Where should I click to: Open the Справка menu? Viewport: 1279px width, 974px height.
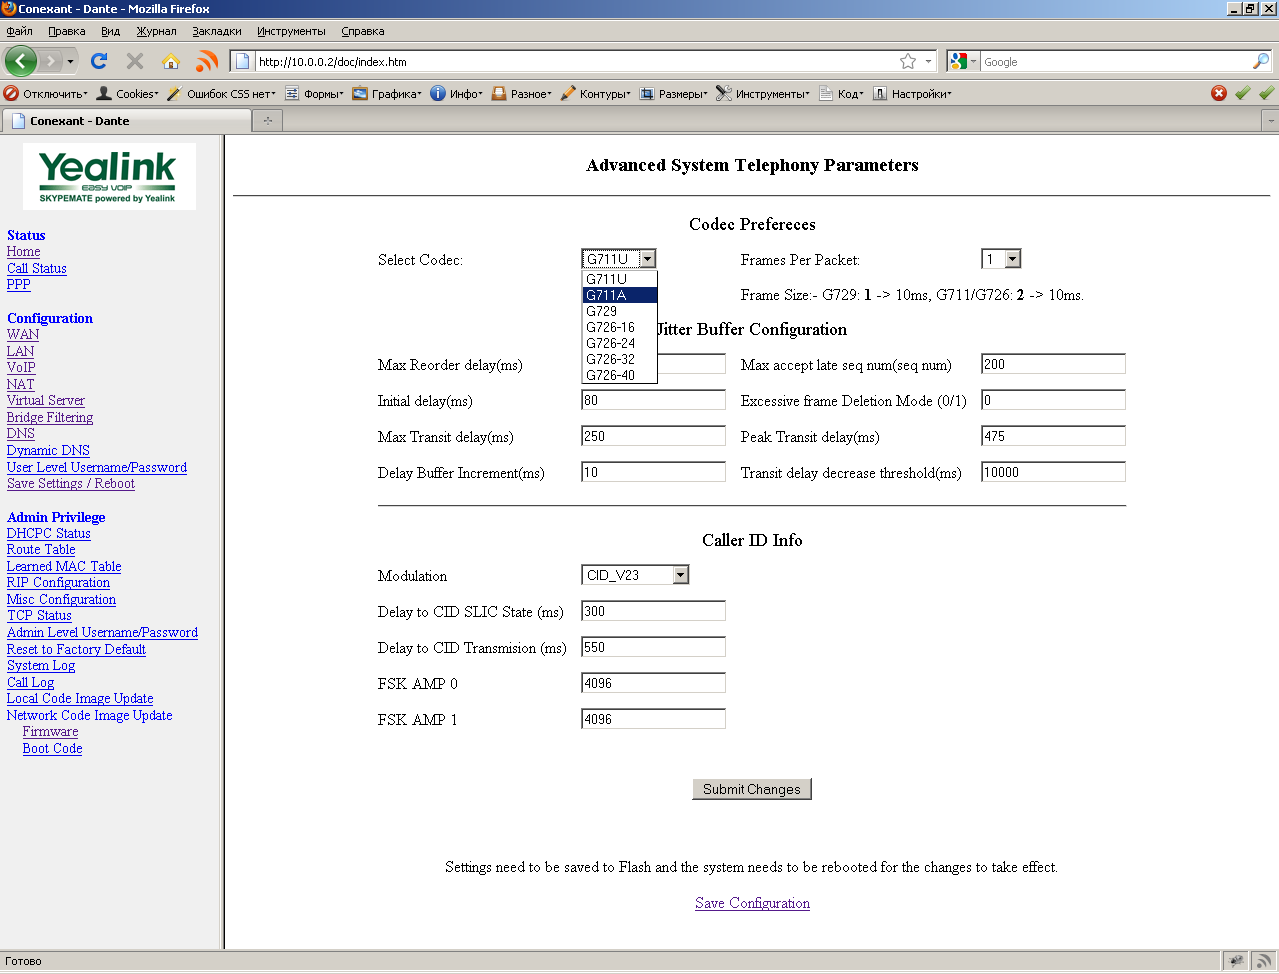tap(363, 31)
